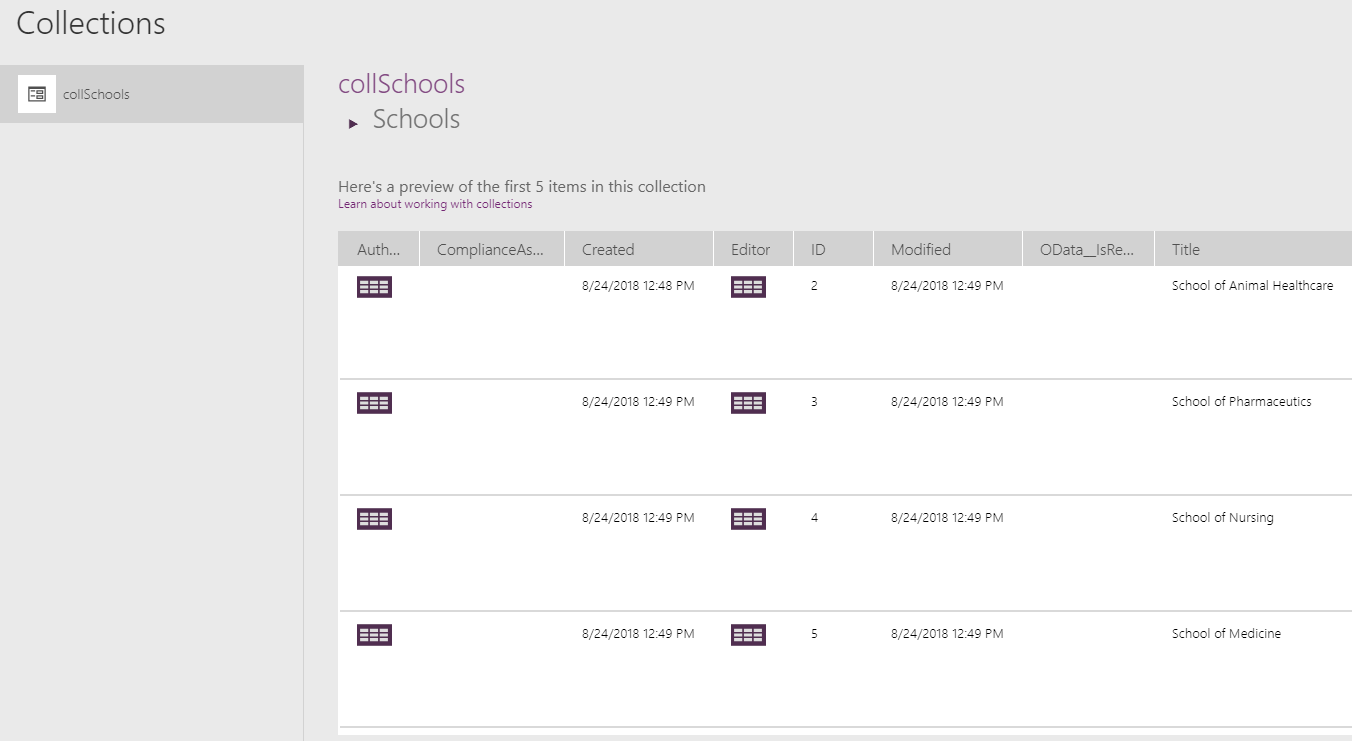Screen dimensions: 1352x741
Task: Select collSchools in the left collections list
Action: click(96, 95)
